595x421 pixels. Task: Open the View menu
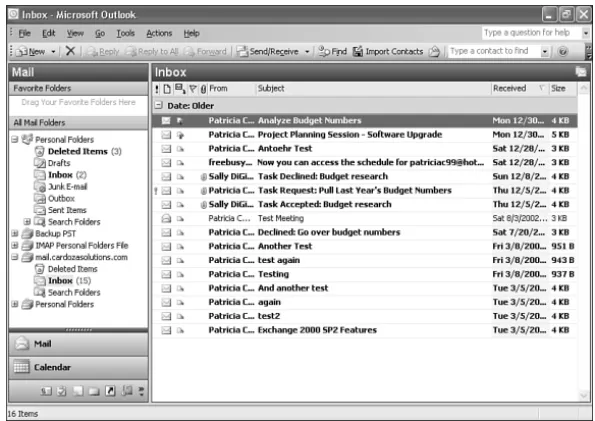[75, 33]
